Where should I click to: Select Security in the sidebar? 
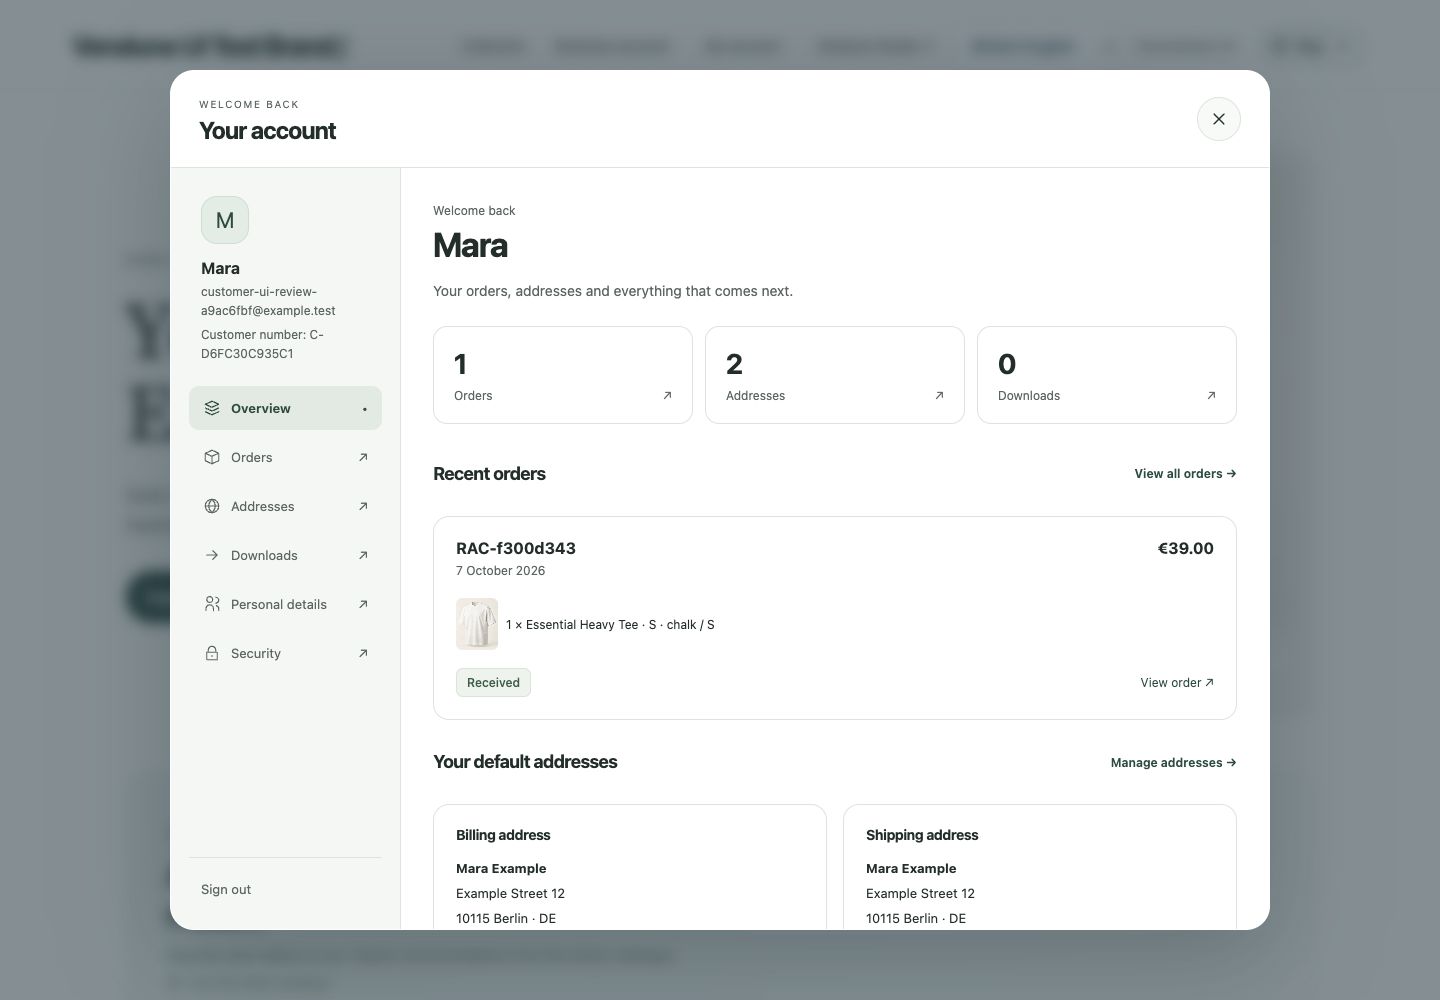[285, 653]
